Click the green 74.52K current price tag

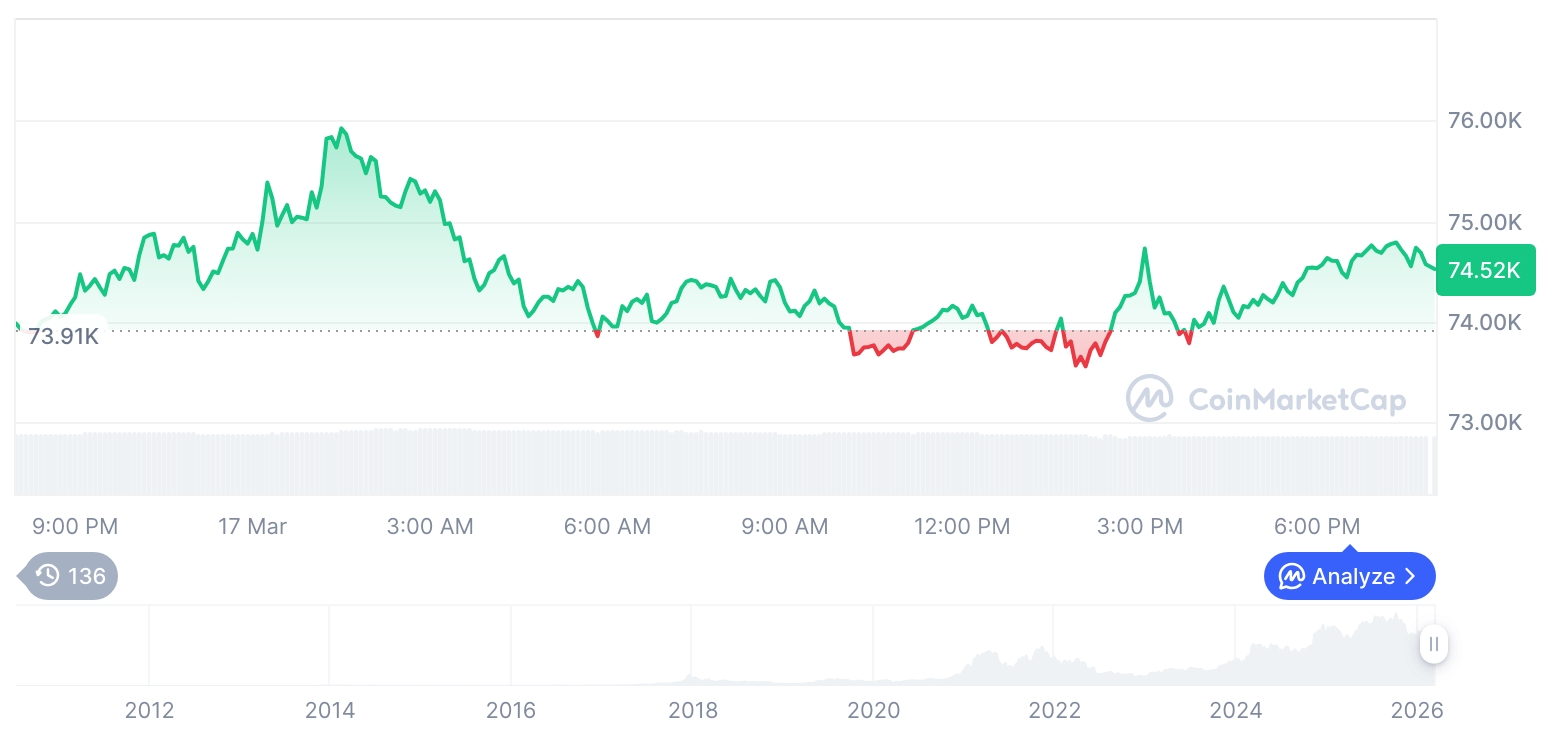(x=1484, y=270)
